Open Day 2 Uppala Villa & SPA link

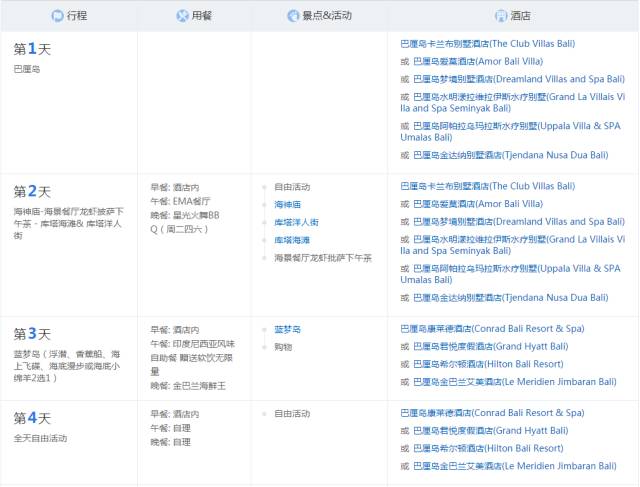(x=510, y=274)
